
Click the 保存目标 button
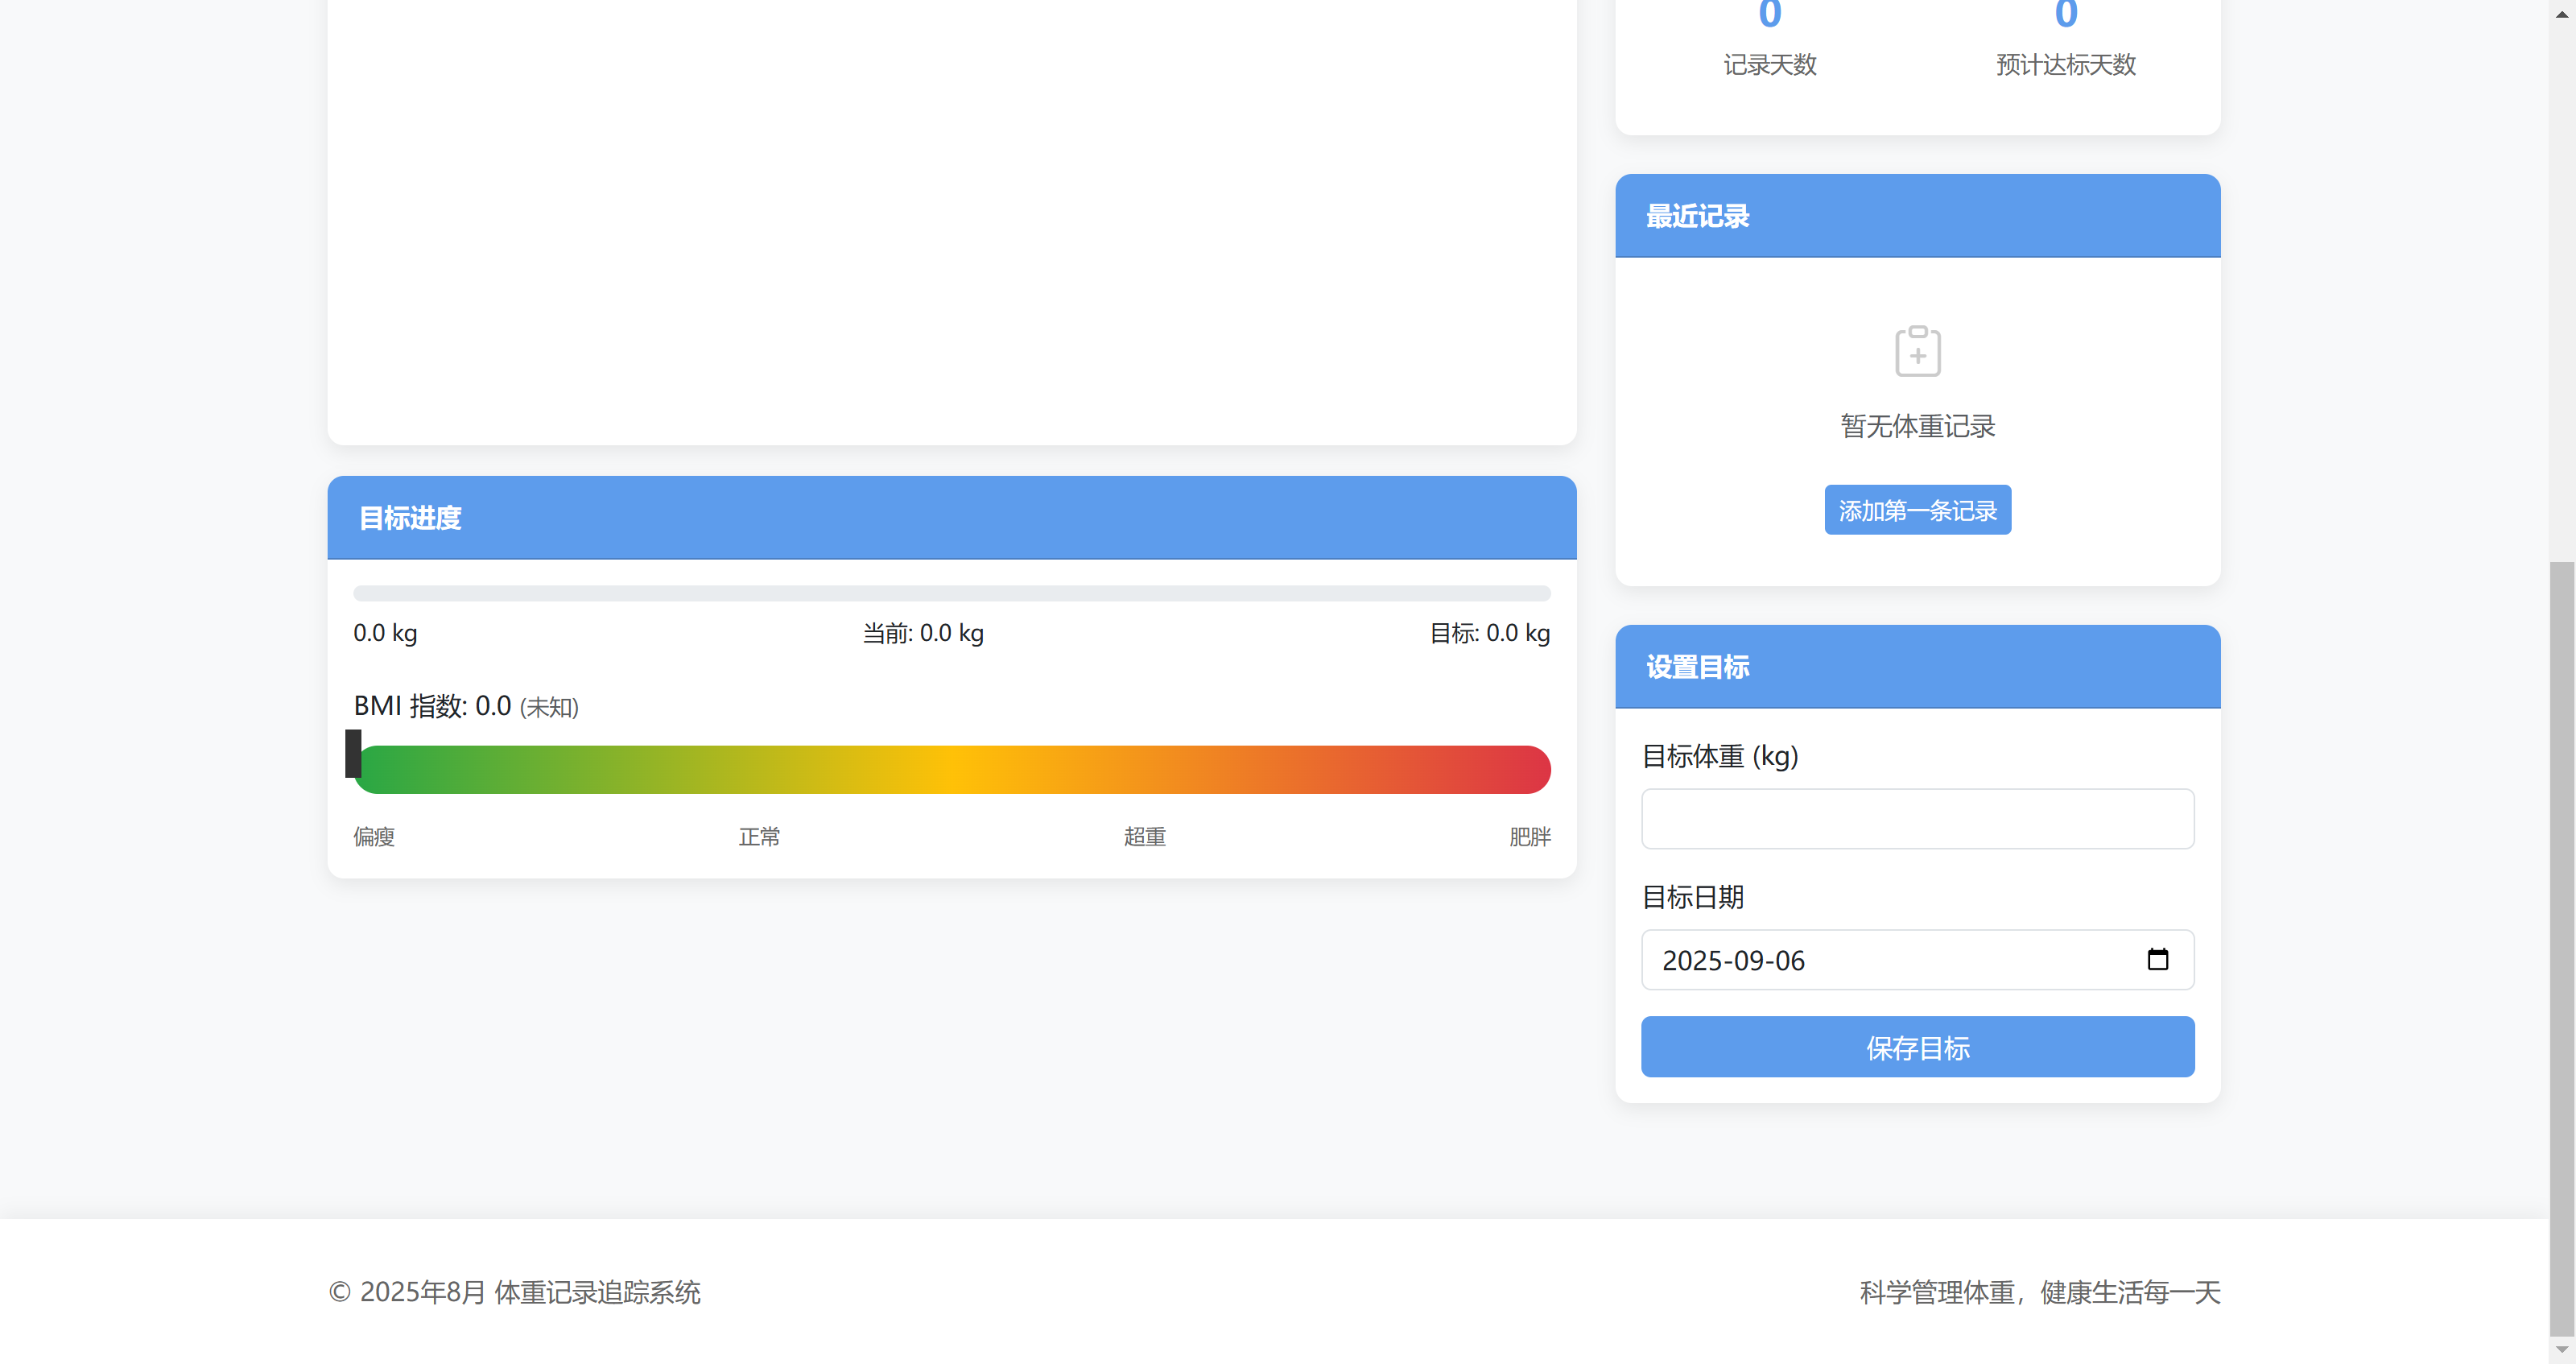coord(1917,1047)
